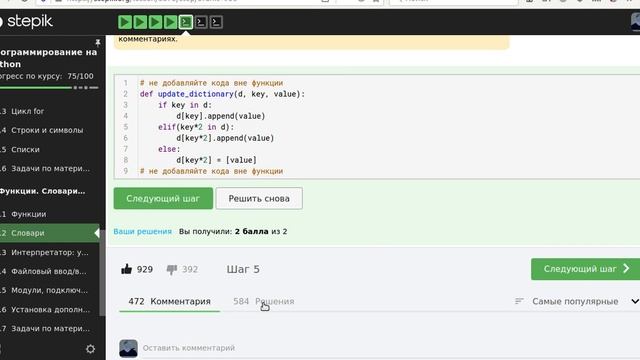Select section Функции. Словари...
Image resolution: width=640 pixels, height=360 pixels.
(x=42, y=191)
